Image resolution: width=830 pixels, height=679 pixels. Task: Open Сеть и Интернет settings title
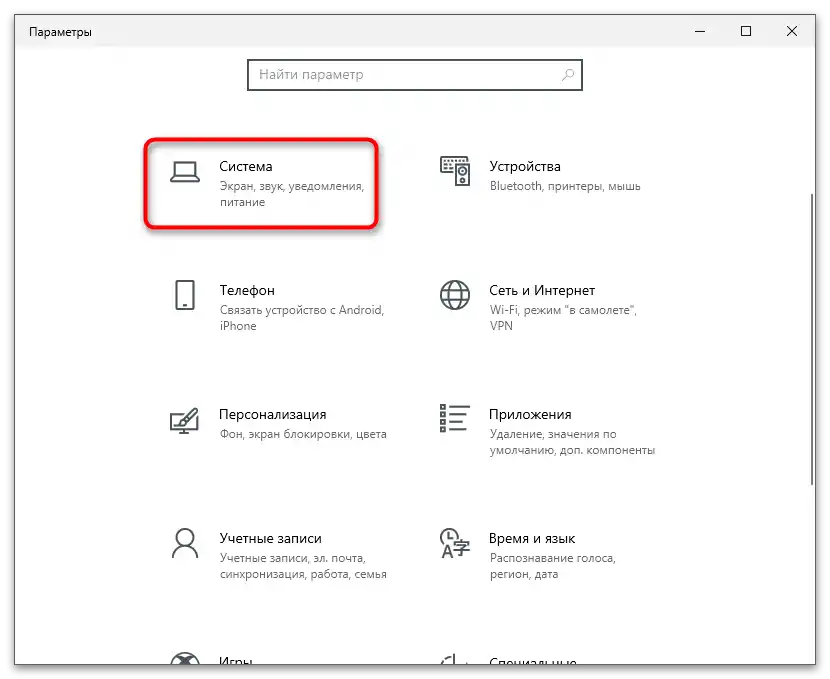[x=542, y=290]
